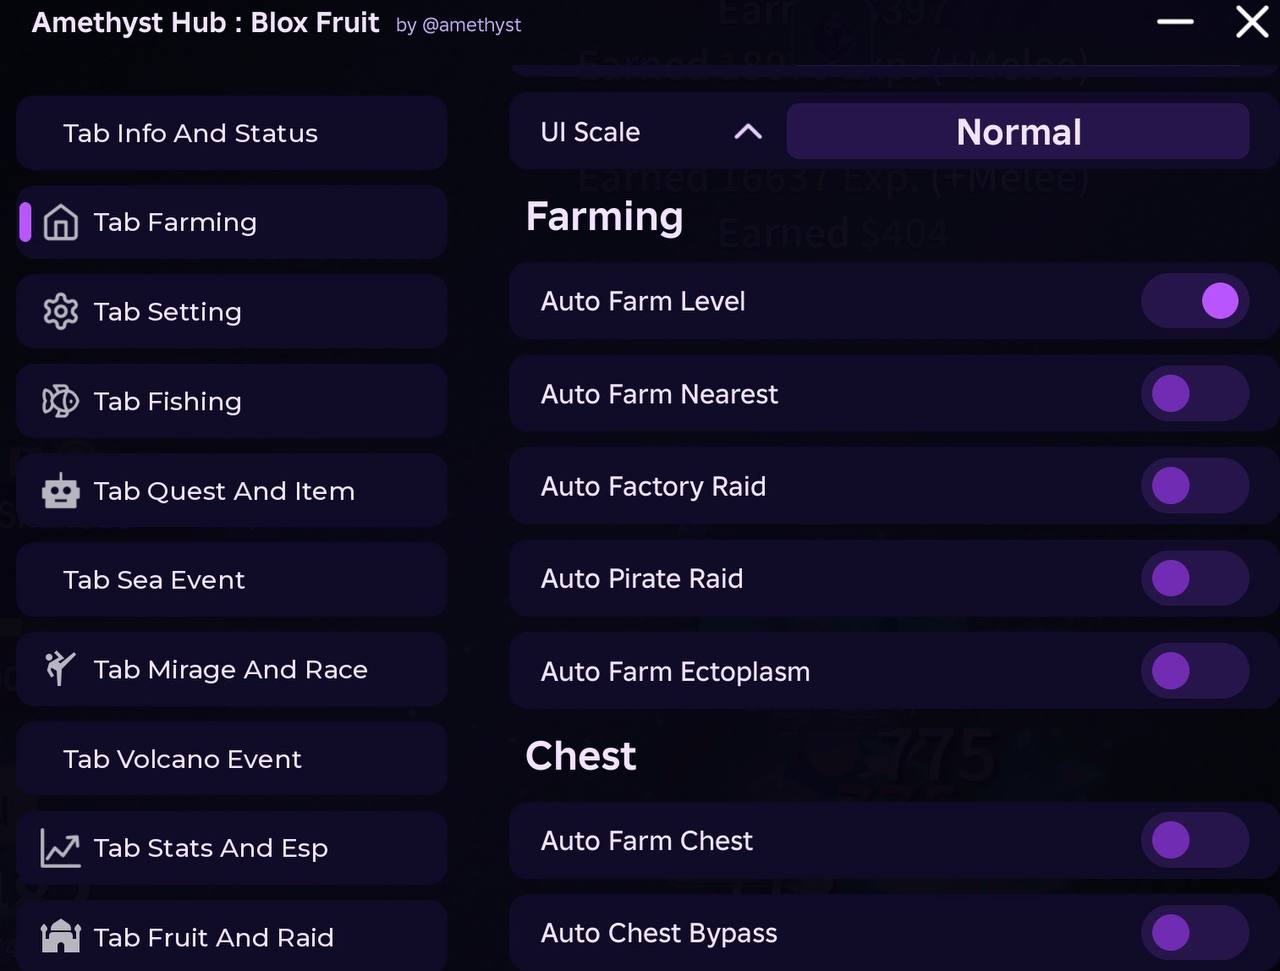Enable Auto Farm Ectoplasm
Viewport: 1280px width, 971px height.
click(x=1195, y=671)
